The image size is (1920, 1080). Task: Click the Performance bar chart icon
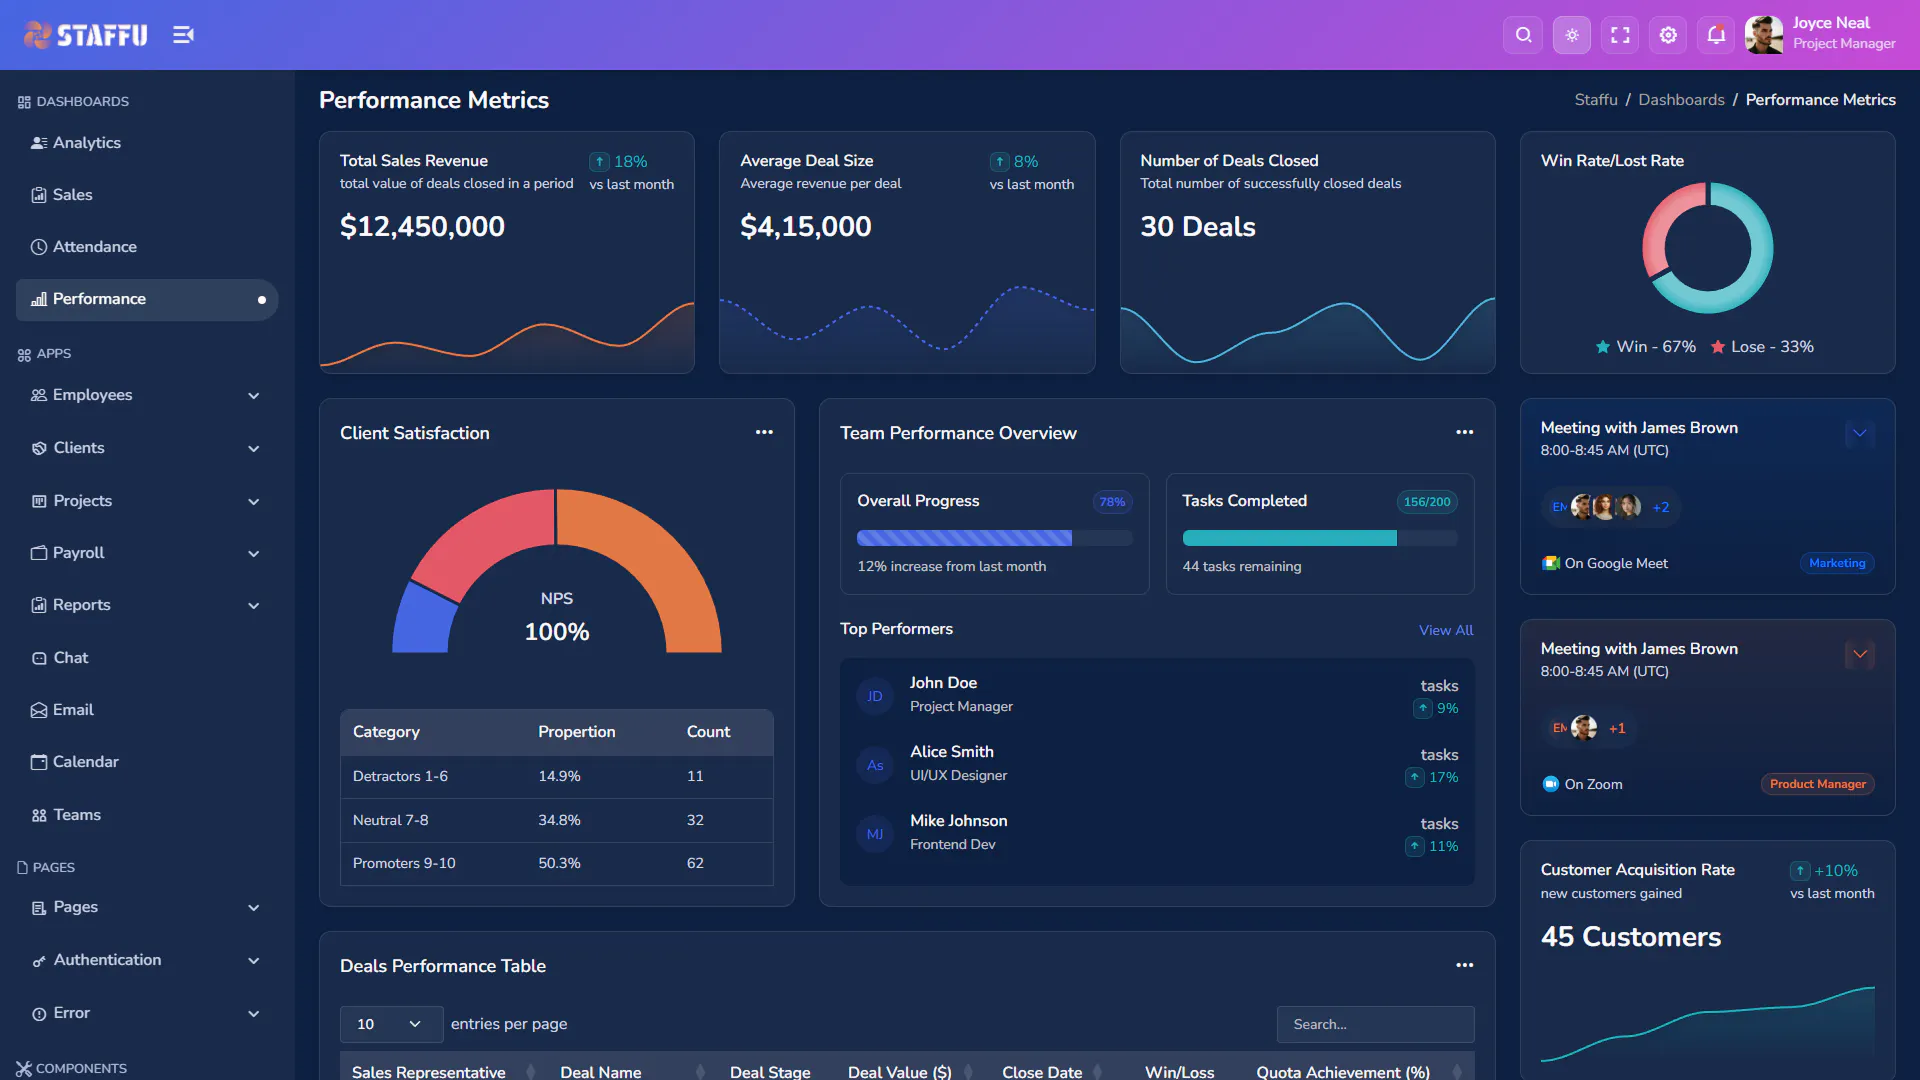tap(39, 299)
